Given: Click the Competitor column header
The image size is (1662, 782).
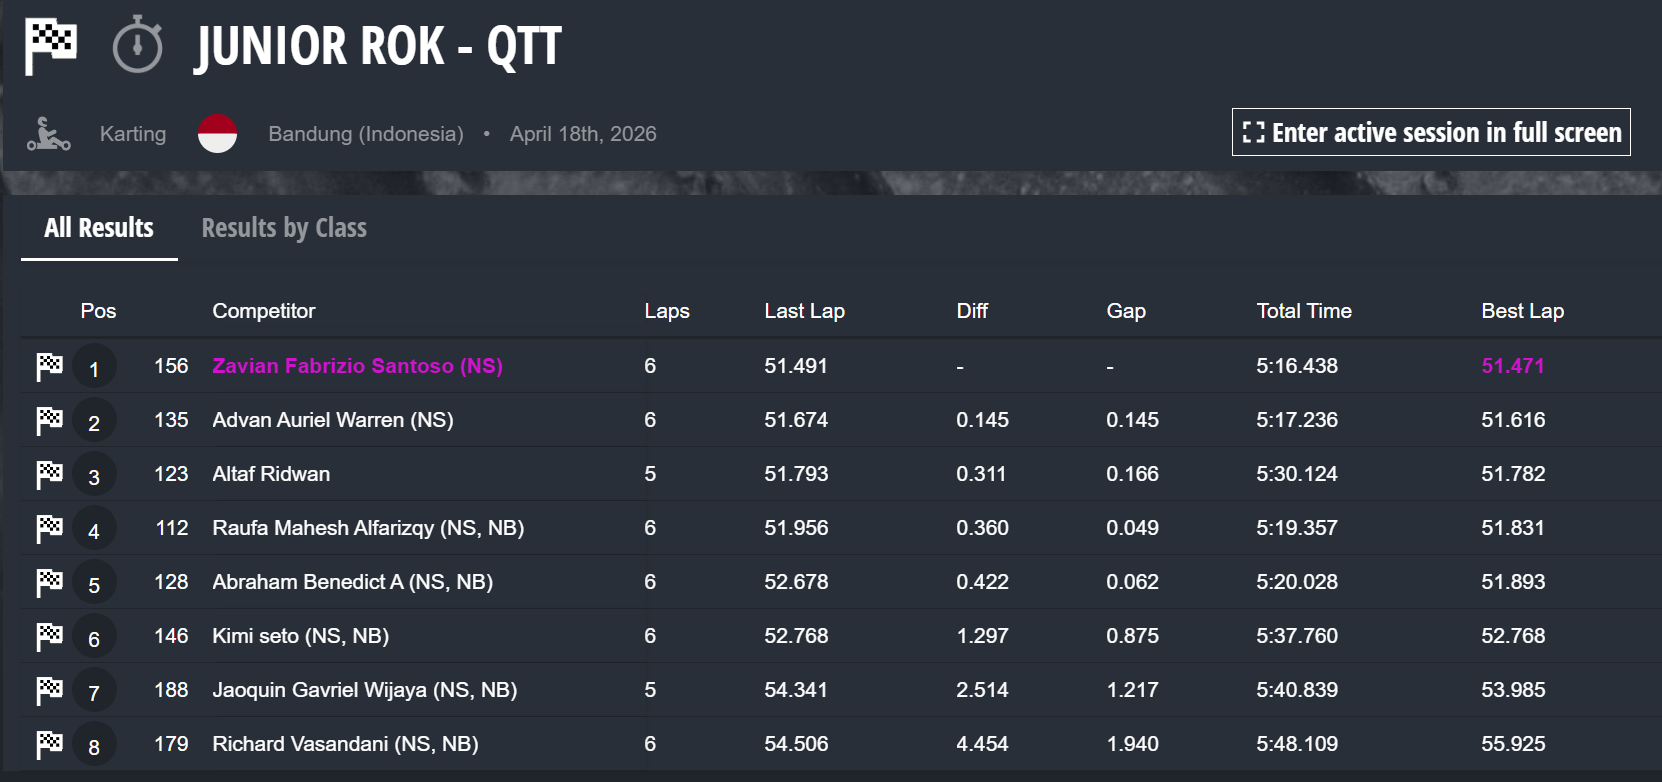Looking at the screenshot, I should (x=263, y=311).
